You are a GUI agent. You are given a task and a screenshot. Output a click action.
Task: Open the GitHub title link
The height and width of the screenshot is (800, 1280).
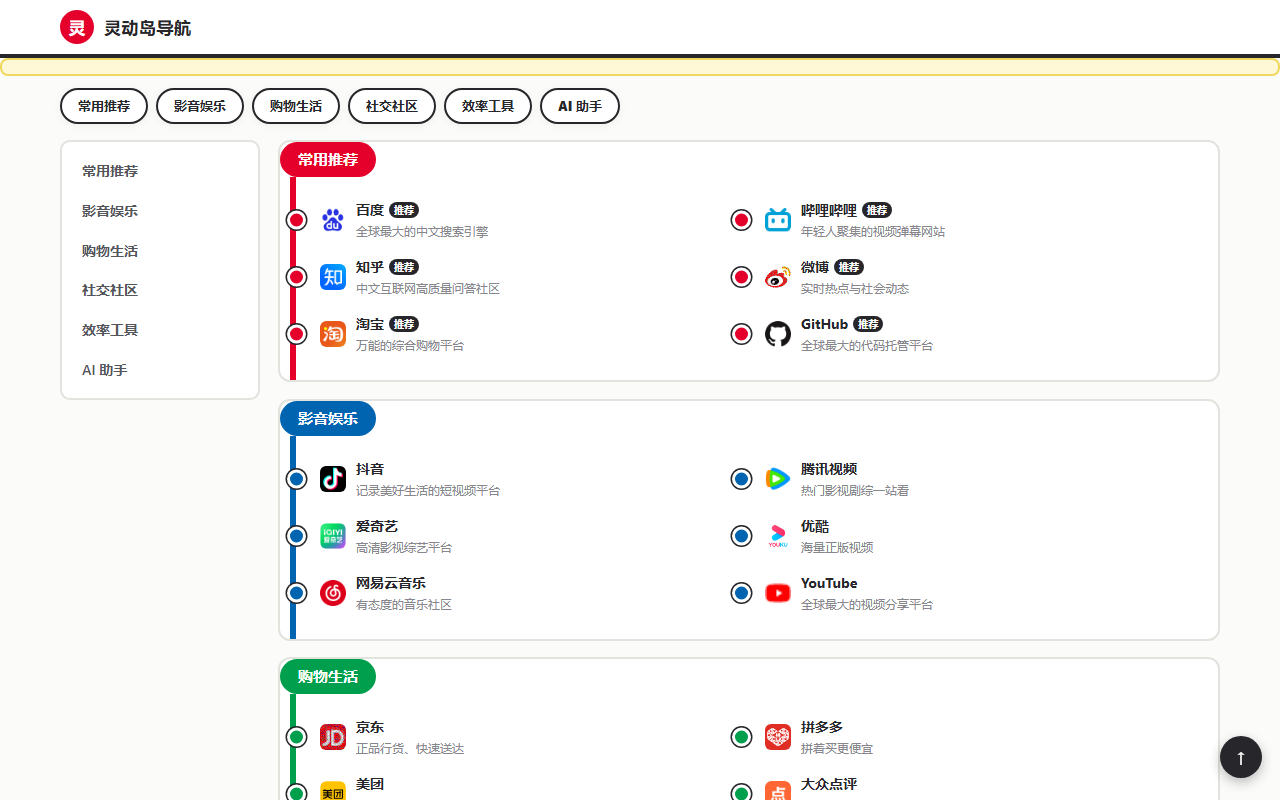824,324
